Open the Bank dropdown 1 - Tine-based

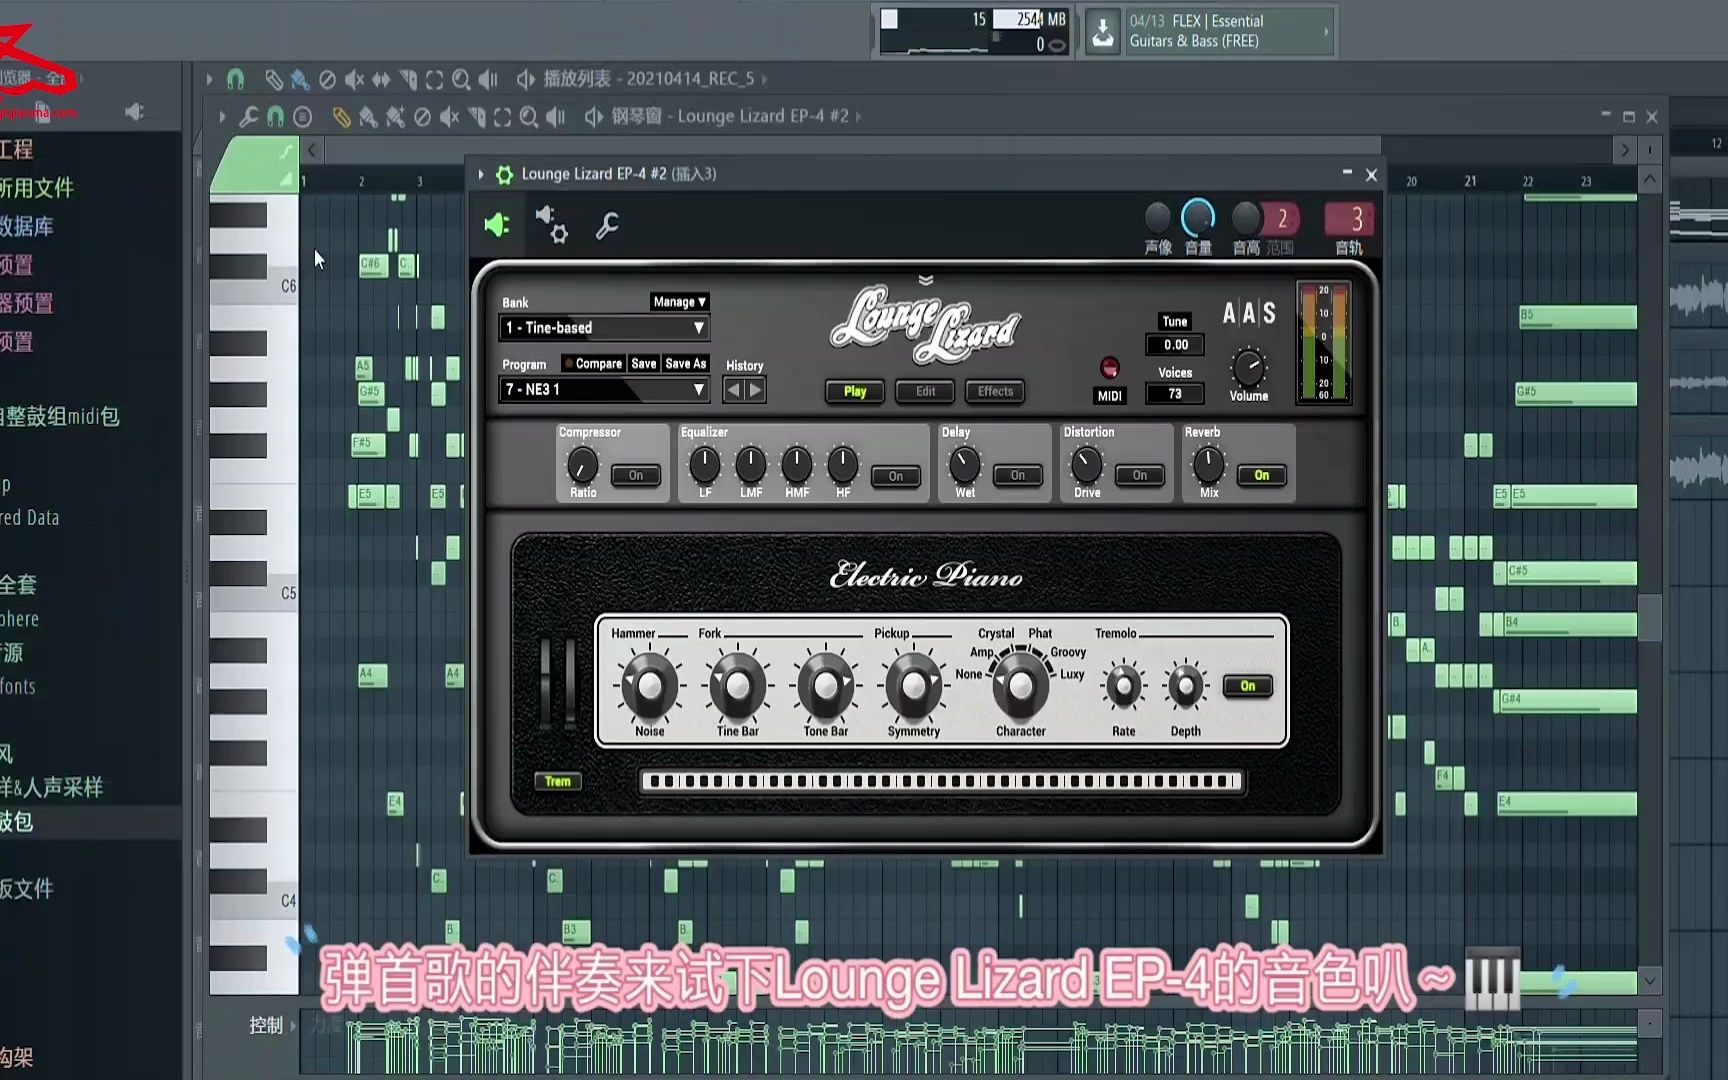tap(605, 328)
